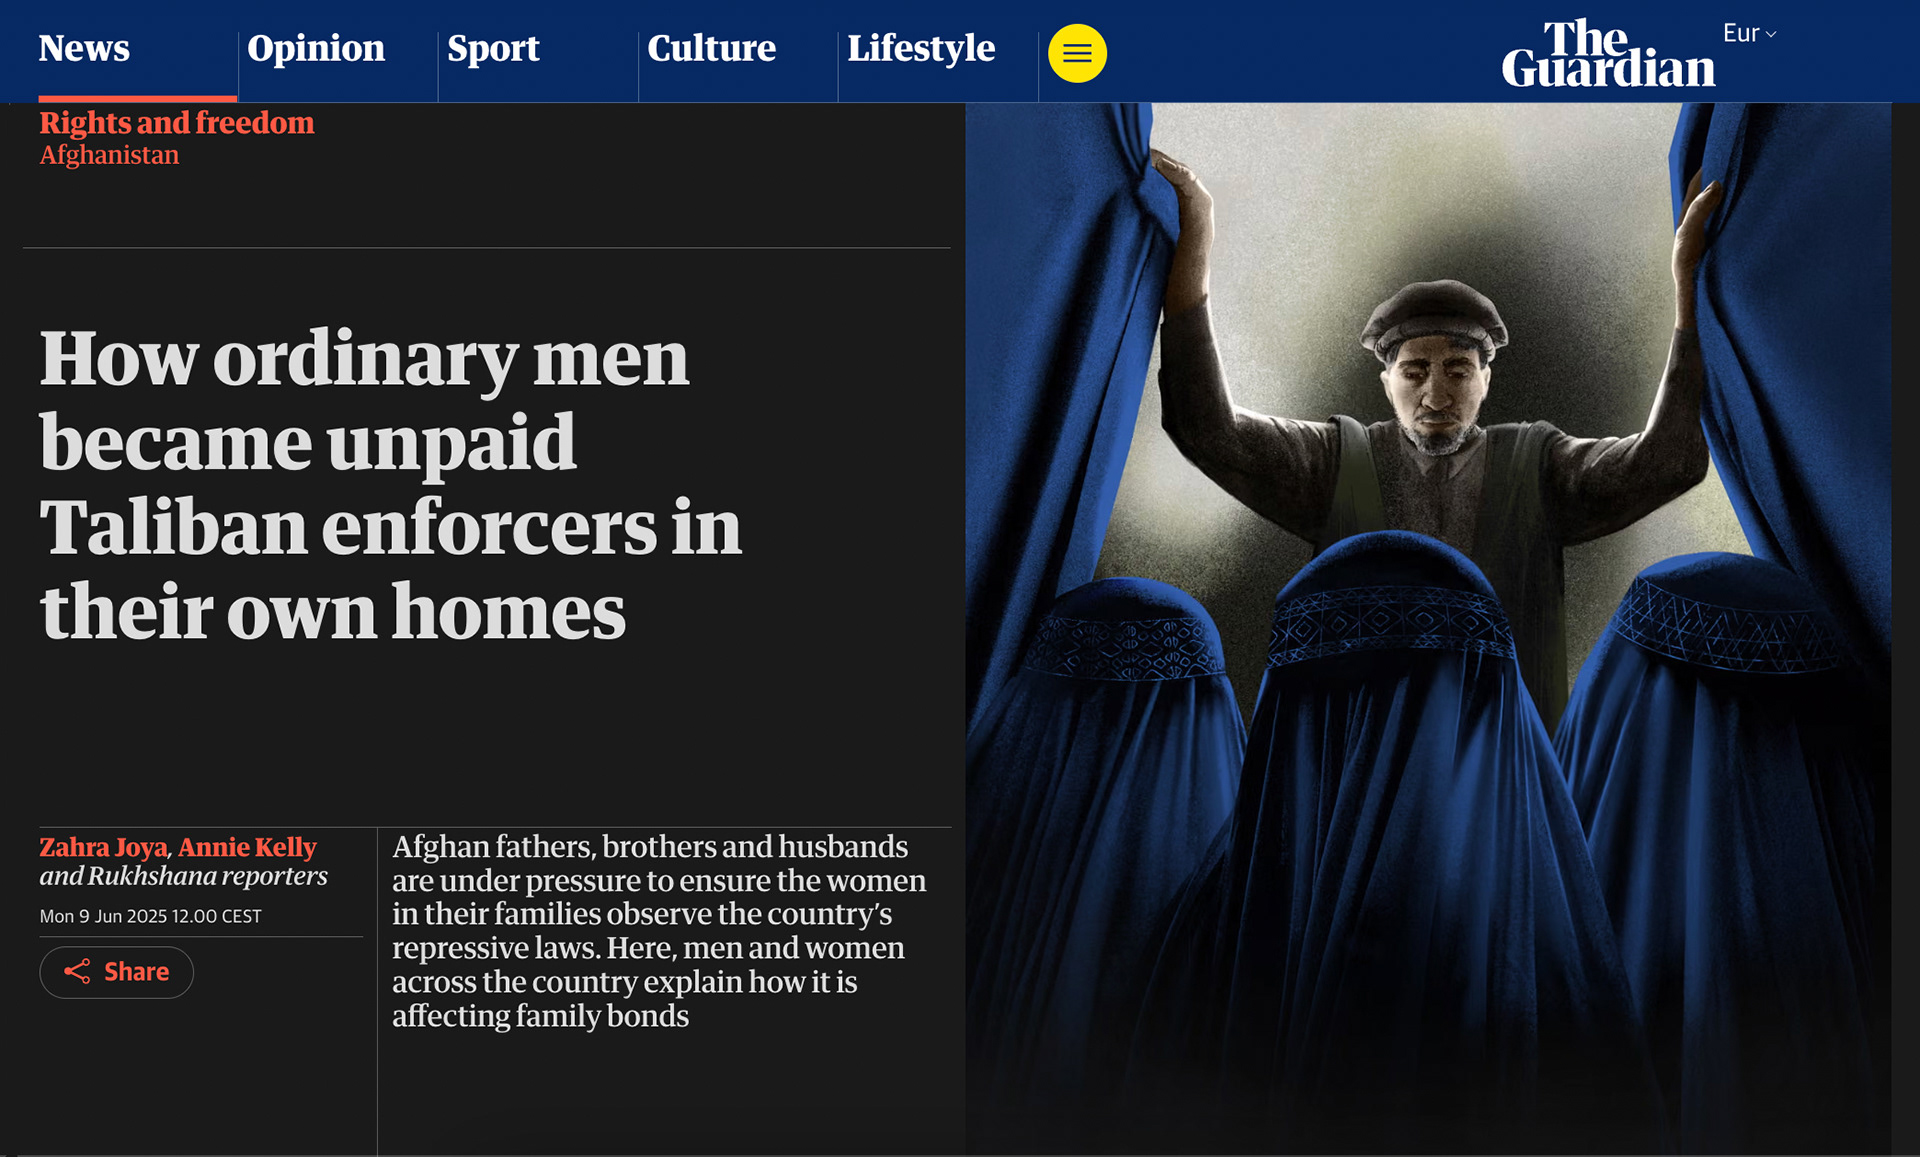1920x1157 pixels.
Task: Go to the Opinion section
Action: pyautogui.click(x=316, y=48)
